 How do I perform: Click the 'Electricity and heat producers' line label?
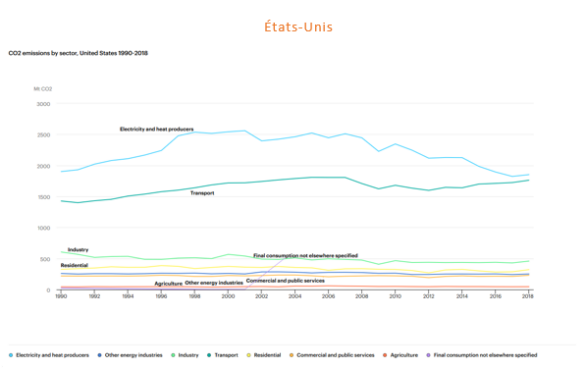click(157, 129)
